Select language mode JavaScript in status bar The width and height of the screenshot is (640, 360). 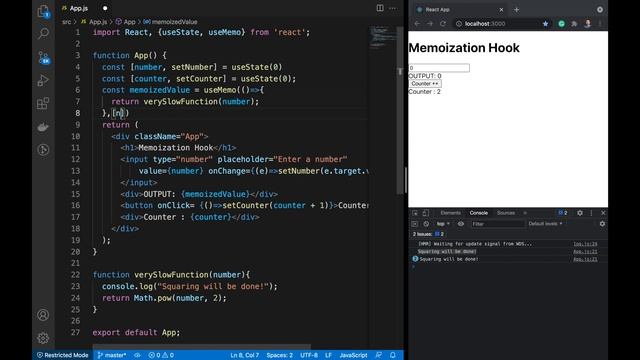point(353,355)
